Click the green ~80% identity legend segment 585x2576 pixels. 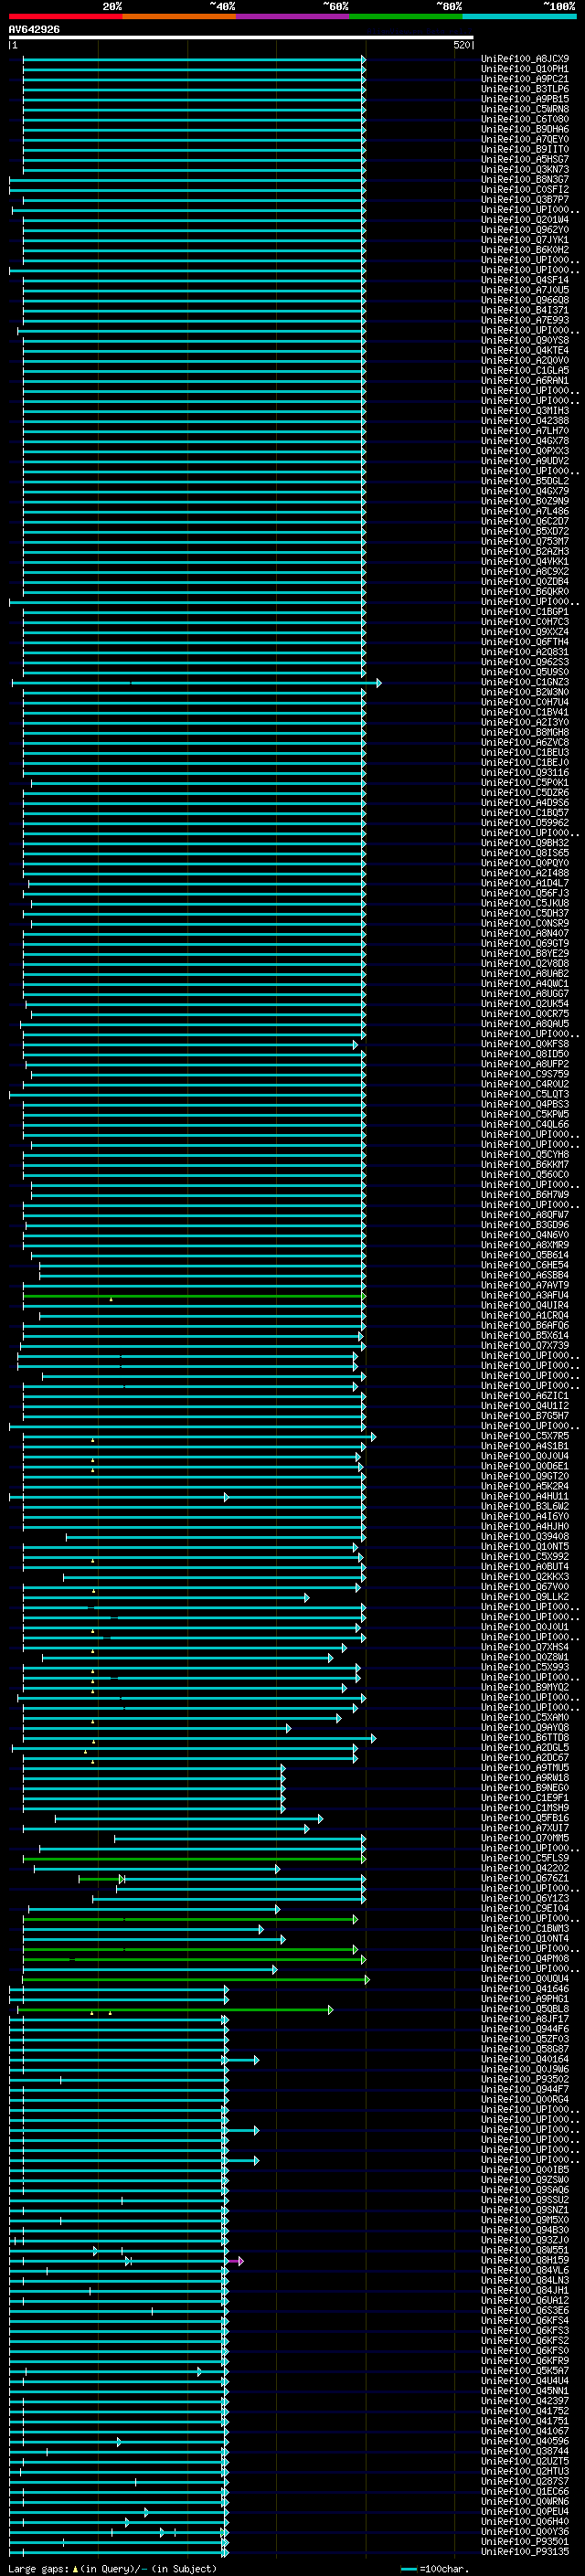[x=406, y=17]
